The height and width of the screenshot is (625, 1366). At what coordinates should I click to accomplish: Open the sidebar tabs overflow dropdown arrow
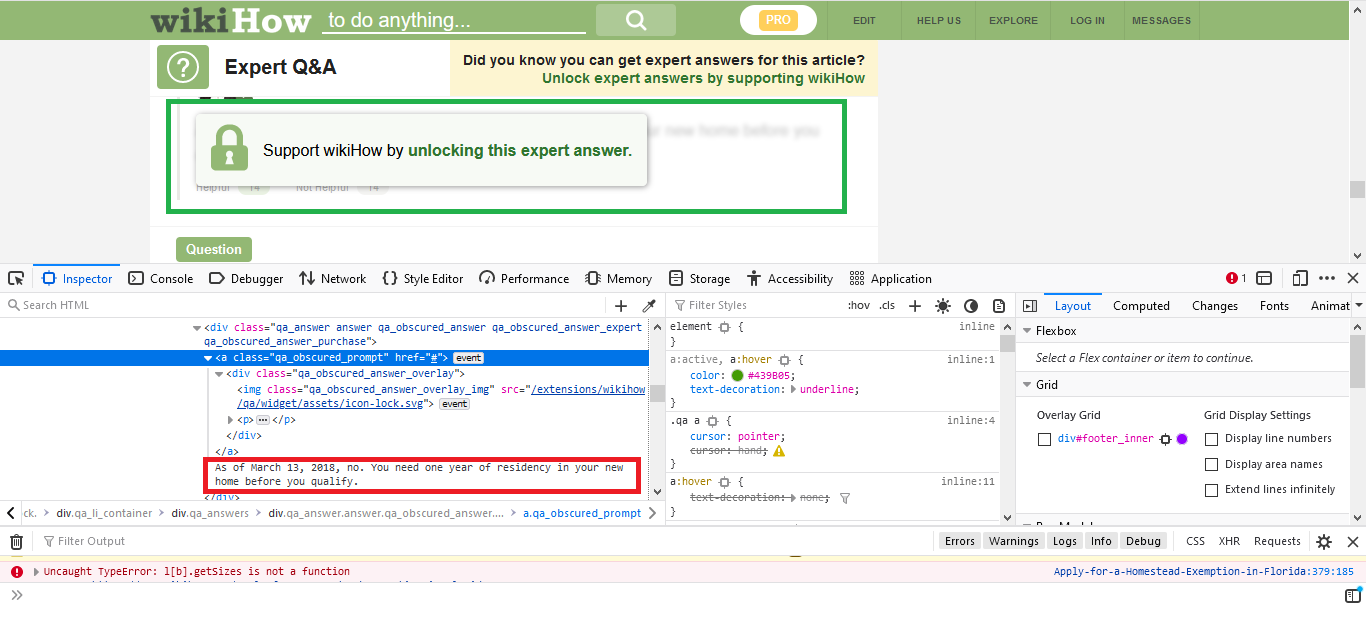pyautogui.click(x=1359, y=305)
